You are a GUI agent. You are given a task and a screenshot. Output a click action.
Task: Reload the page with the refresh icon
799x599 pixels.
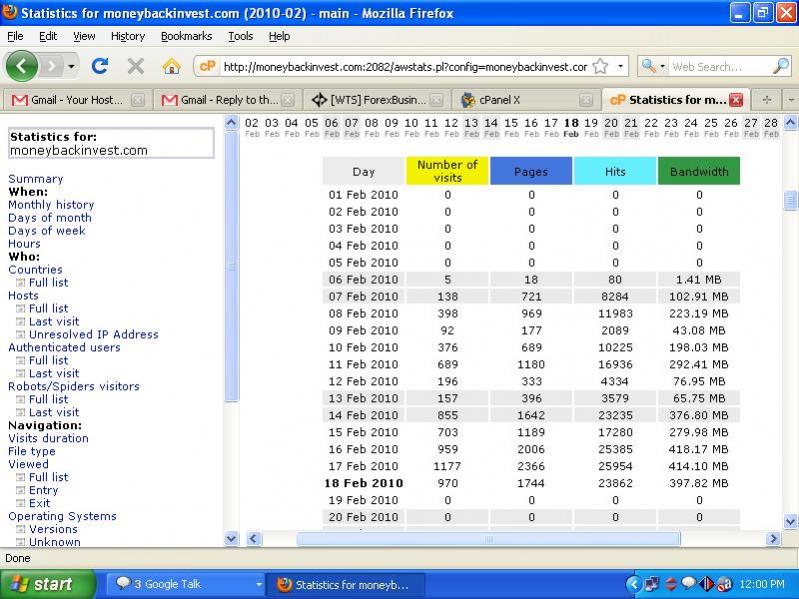click(99, 66)
